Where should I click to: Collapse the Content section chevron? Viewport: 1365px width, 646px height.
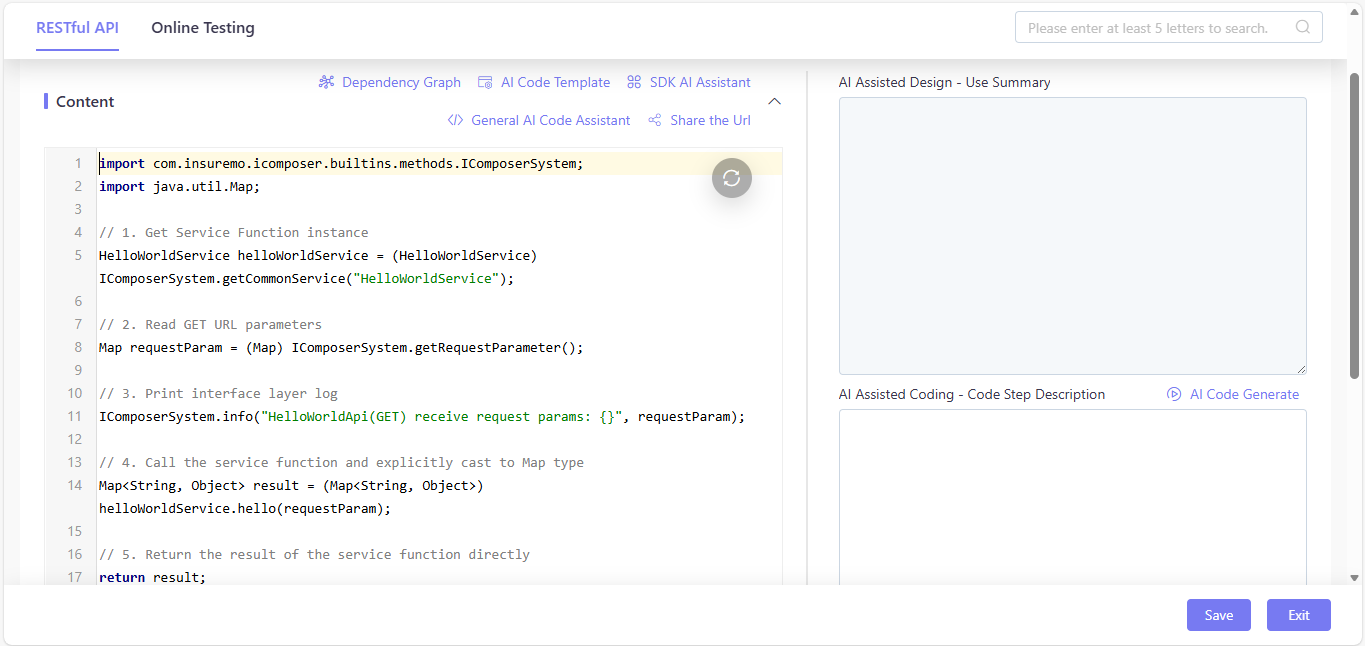(774, 101)
